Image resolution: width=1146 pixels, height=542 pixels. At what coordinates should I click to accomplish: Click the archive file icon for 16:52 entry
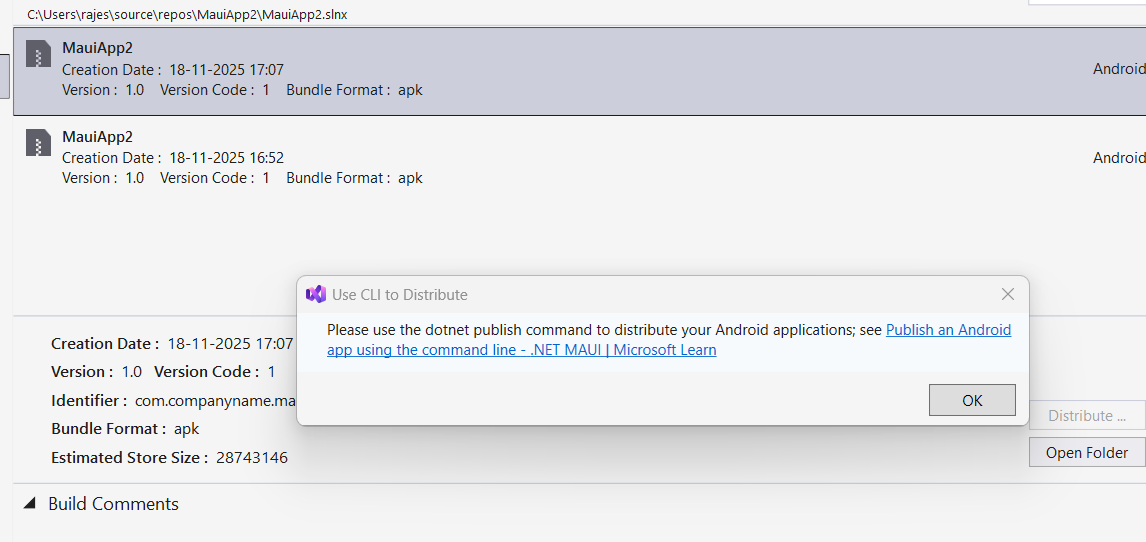coord(38,142)
